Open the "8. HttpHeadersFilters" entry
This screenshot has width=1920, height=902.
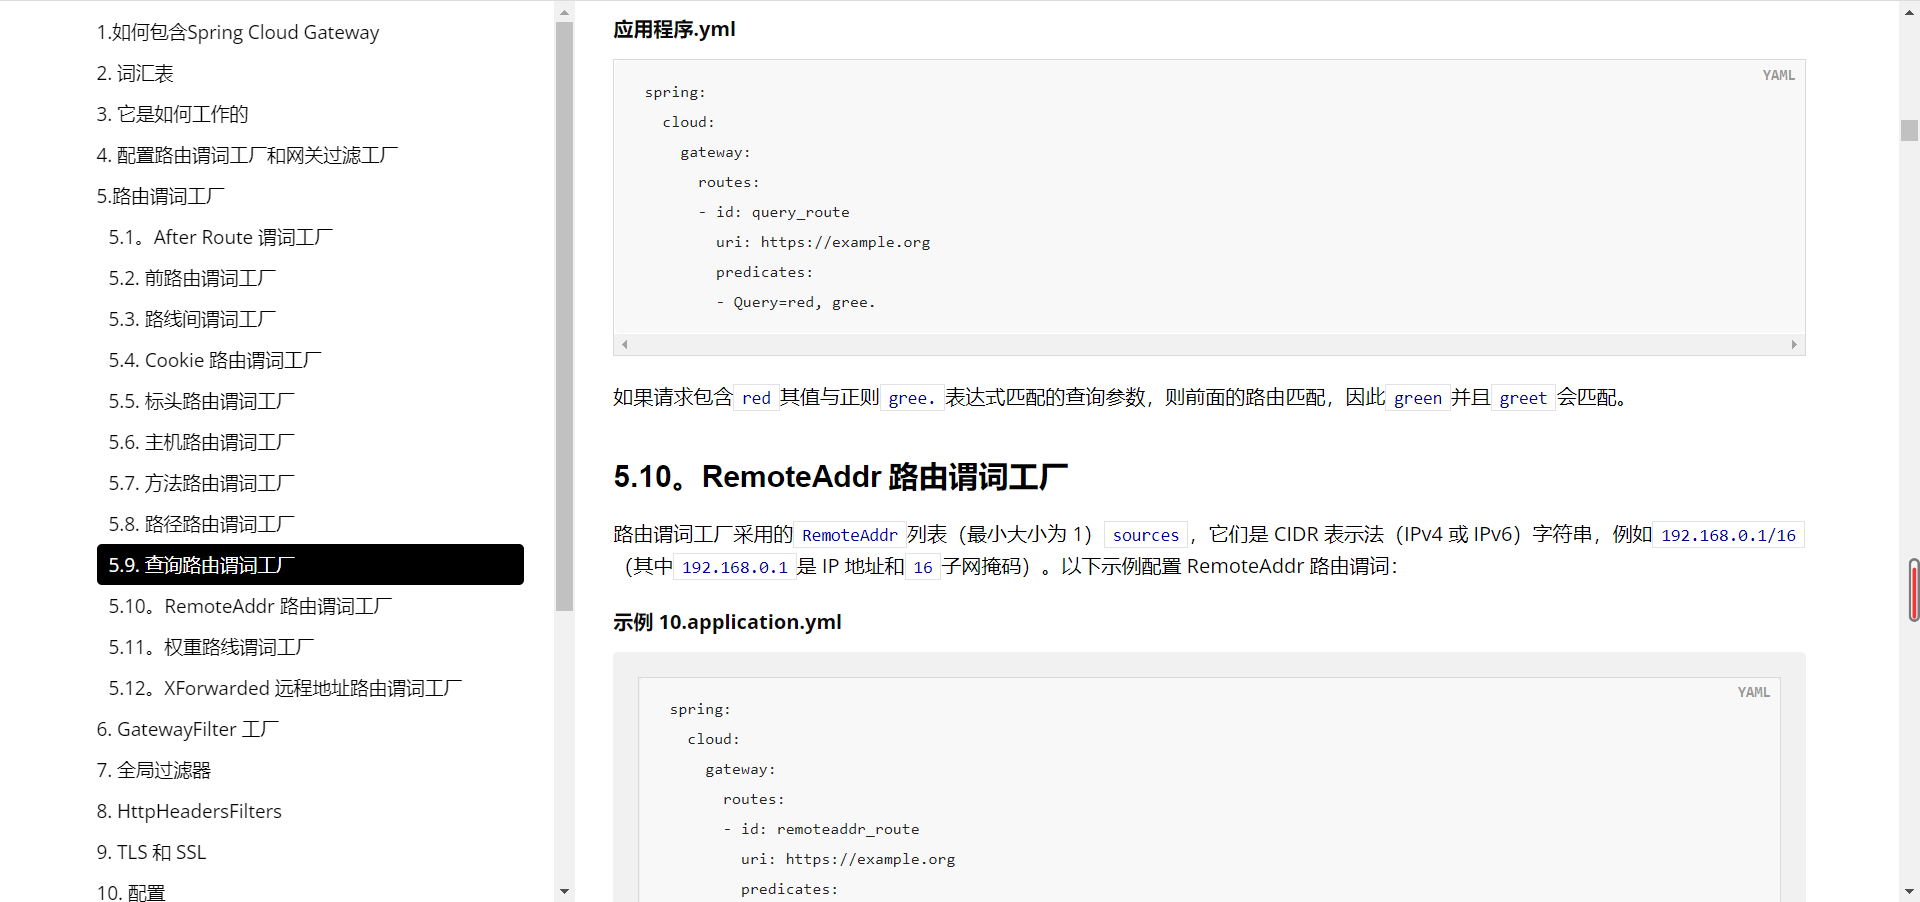click(x=188, y=810)
